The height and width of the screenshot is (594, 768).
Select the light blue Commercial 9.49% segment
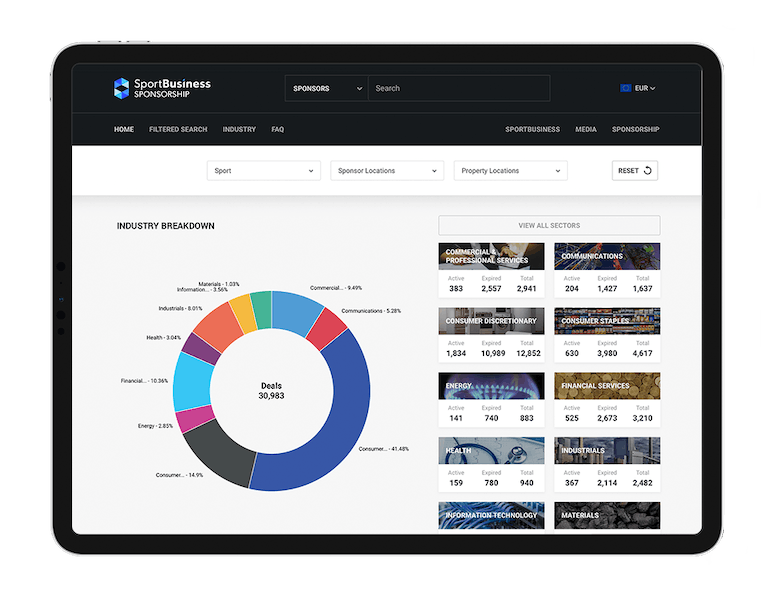[x=295, y=311]
